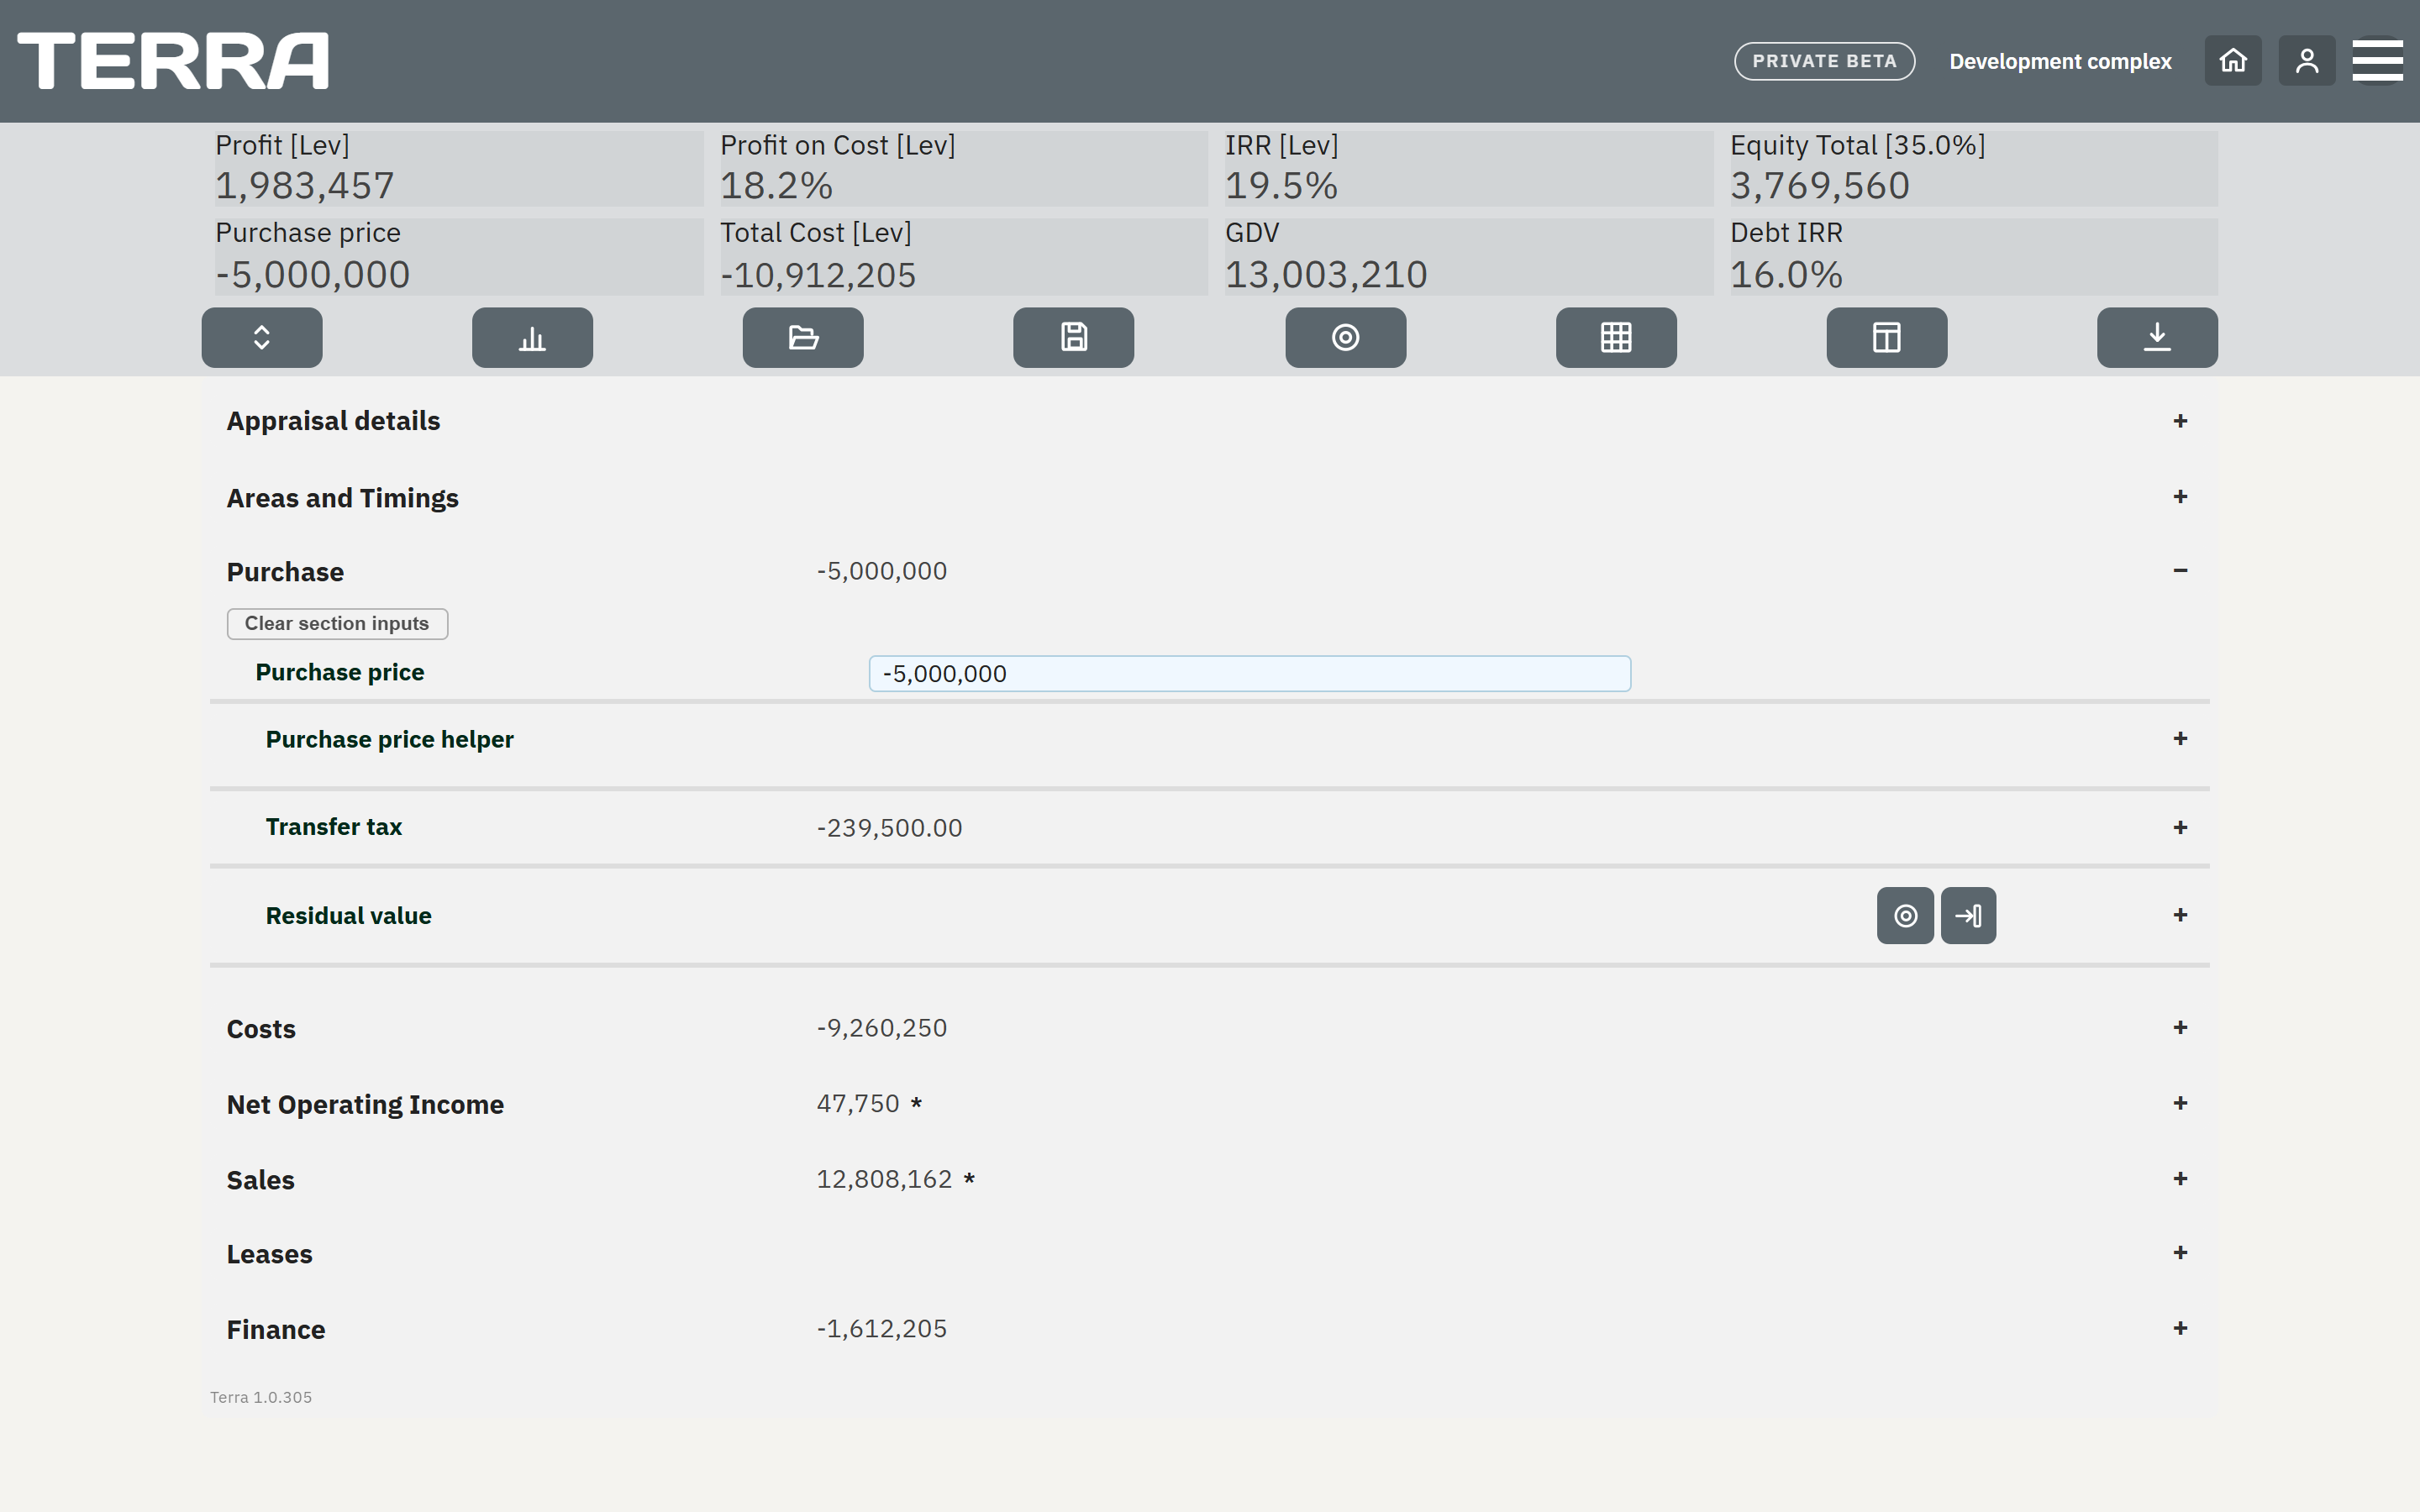Viewport: 2420px width, 1512px height.
Task: Click the TERRA logo
Action: (x=173, y=61)
